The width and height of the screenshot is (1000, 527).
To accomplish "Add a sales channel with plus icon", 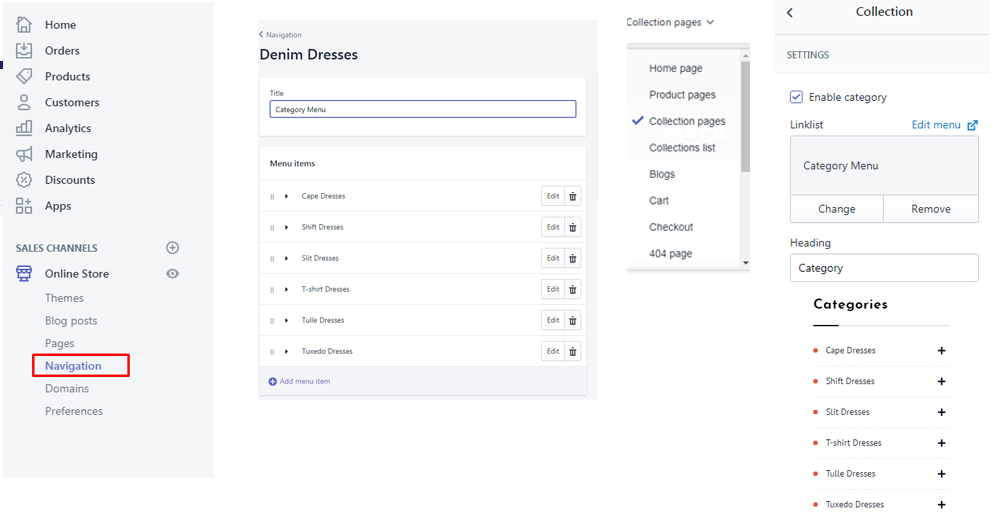I will point(172,248).
